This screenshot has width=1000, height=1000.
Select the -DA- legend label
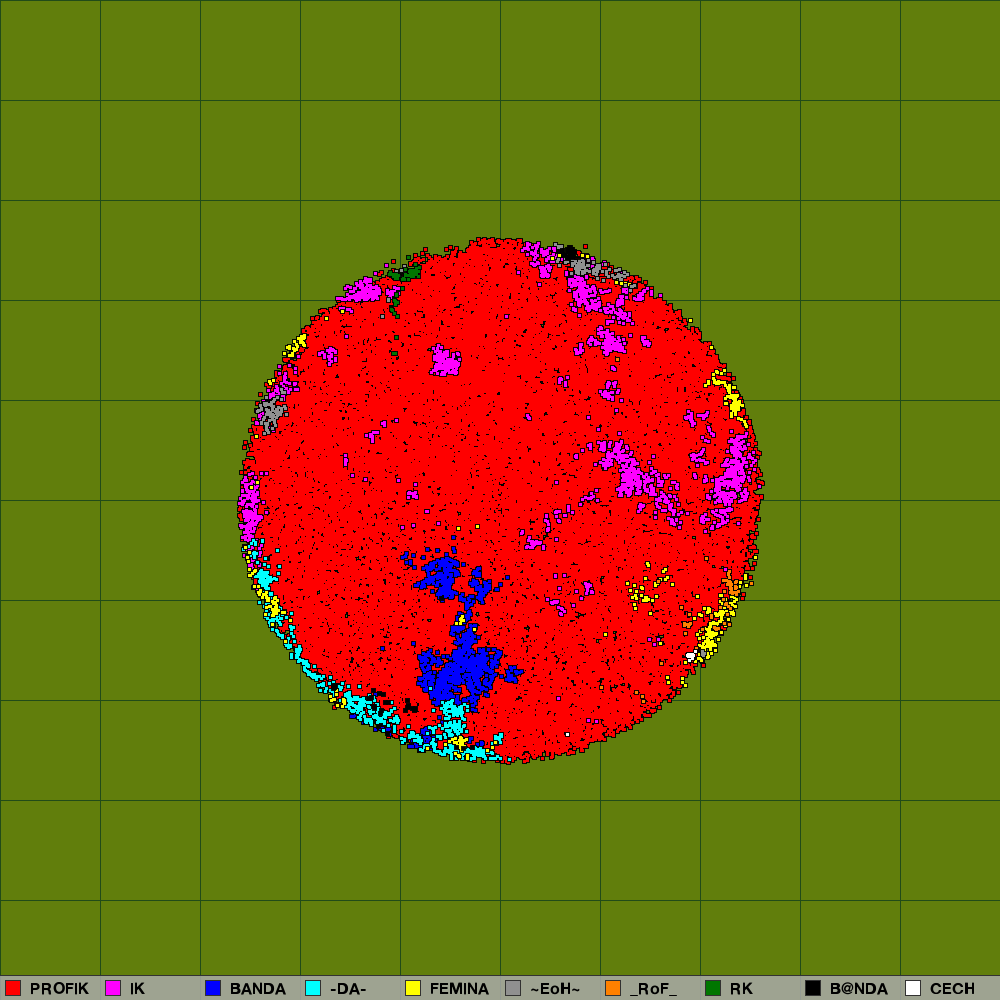[x=348, y=989]
